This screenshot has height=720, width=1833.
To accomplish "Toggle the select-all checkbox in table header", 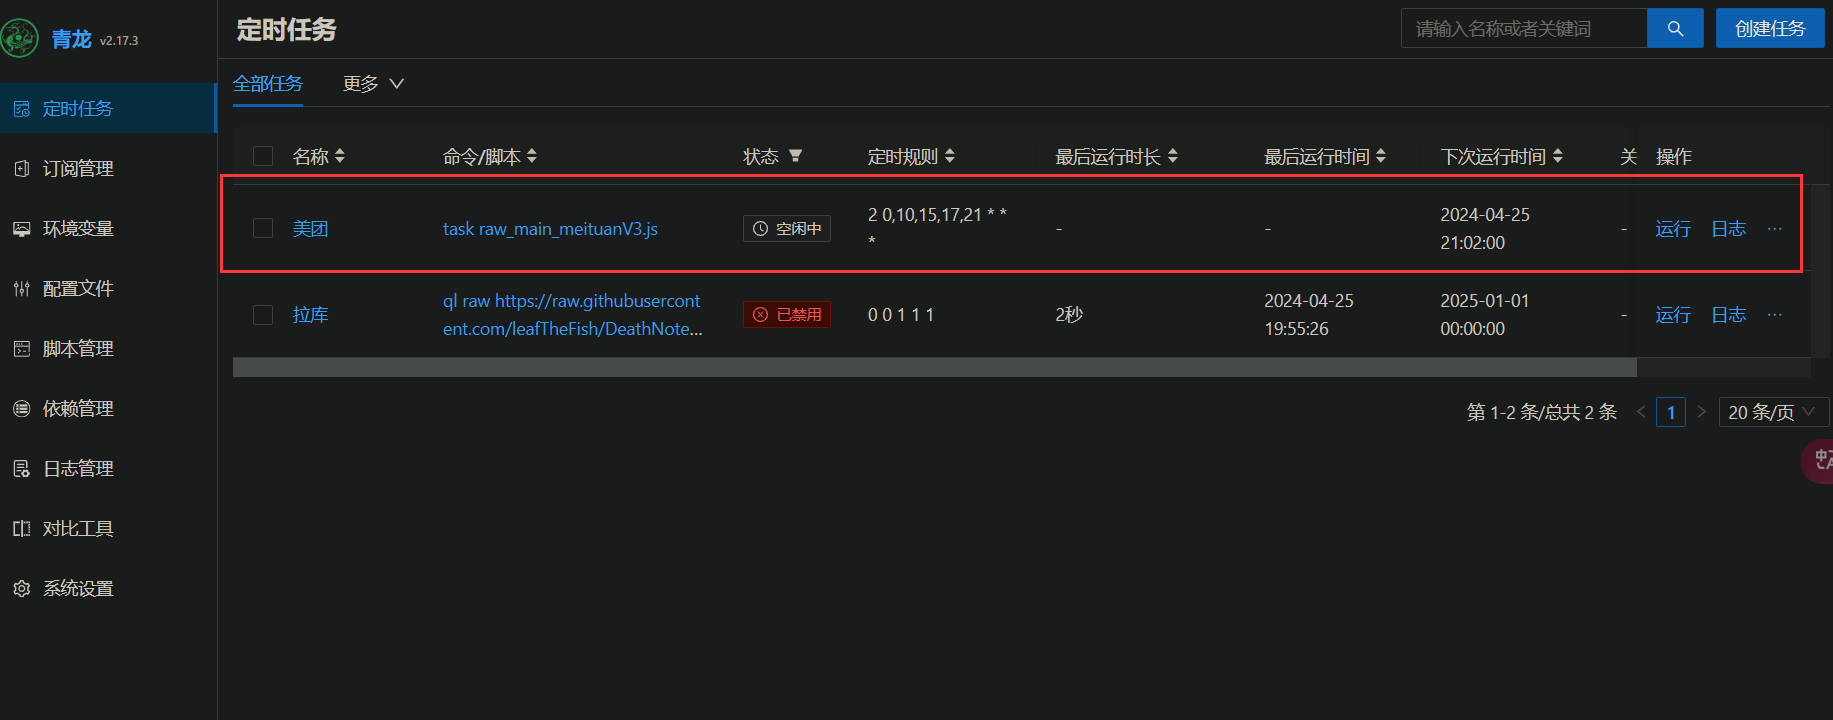I will (263, 156).
